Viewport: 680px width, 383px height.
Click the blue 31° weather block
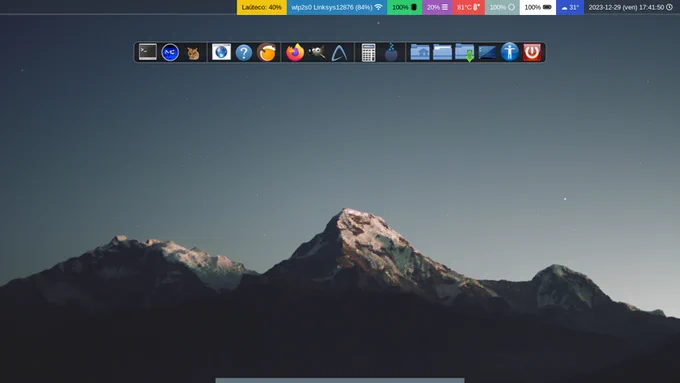point(570,7)
